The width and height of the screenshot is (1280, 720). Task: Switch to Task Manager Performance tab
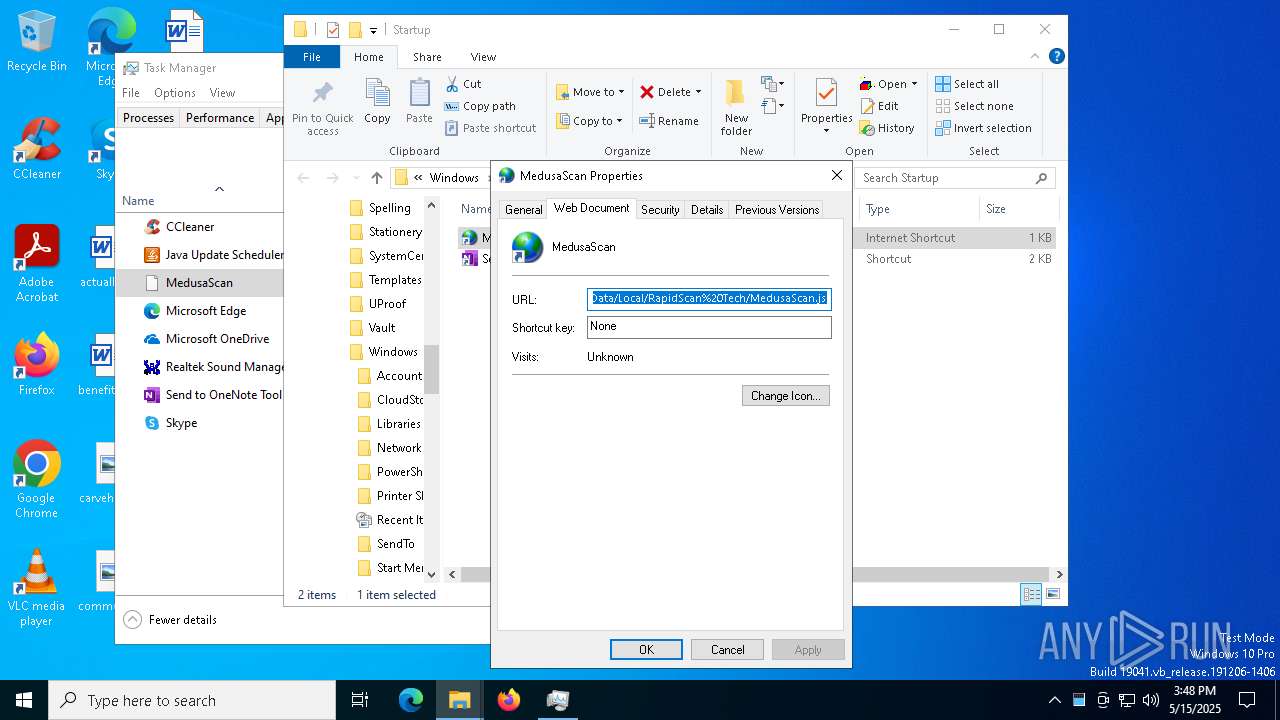(x=220, y=118)
